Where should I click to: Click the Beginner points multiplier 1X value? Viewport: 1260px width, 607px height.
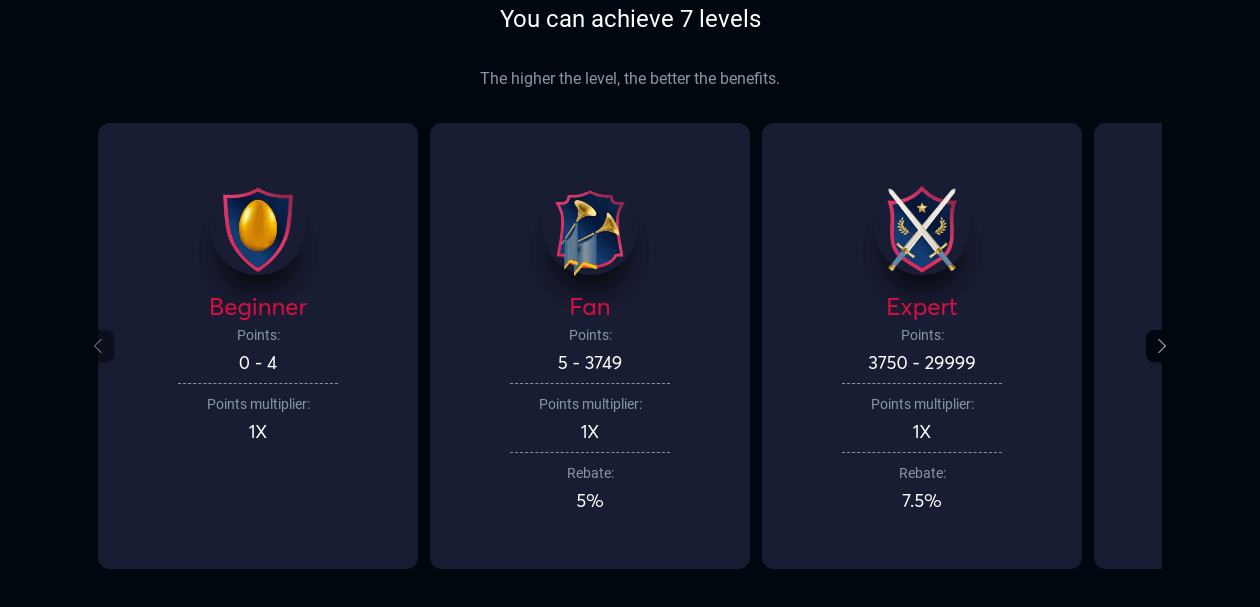tap(258, 432)
